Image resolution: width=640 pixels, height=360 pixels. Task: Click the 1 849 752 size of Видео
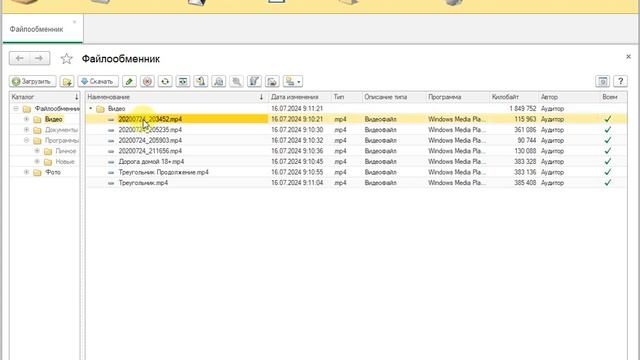click(x=523, y=109)
